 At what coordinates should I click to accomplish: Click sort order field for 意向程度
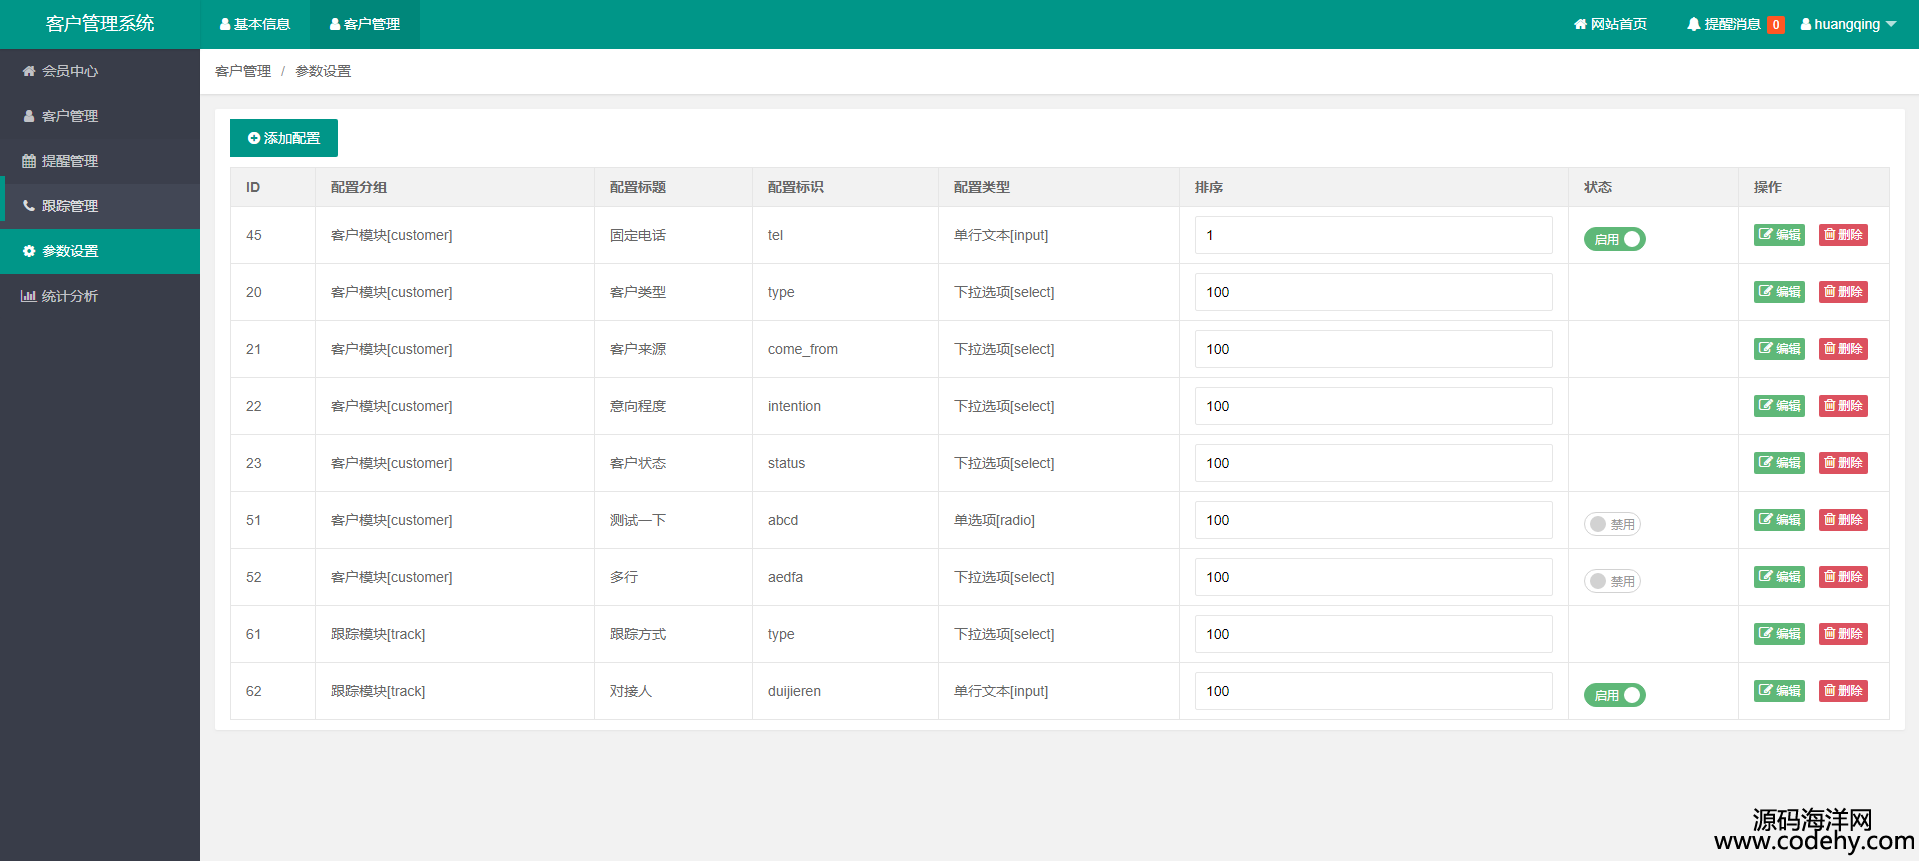1373,406
